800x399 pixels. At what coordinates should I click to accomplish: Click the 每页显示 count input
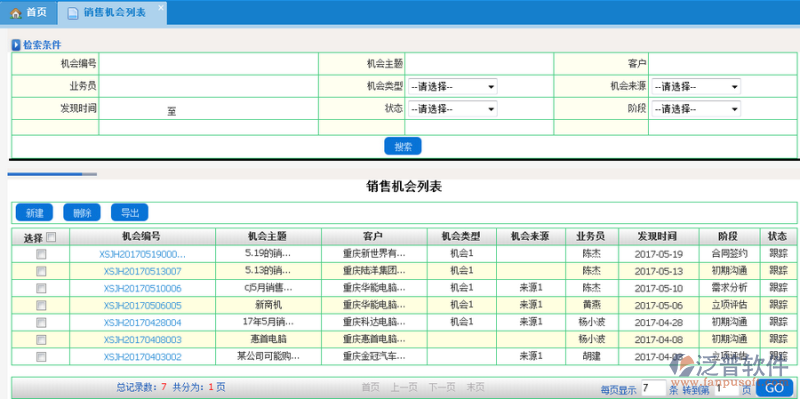[x=653, y=388]
